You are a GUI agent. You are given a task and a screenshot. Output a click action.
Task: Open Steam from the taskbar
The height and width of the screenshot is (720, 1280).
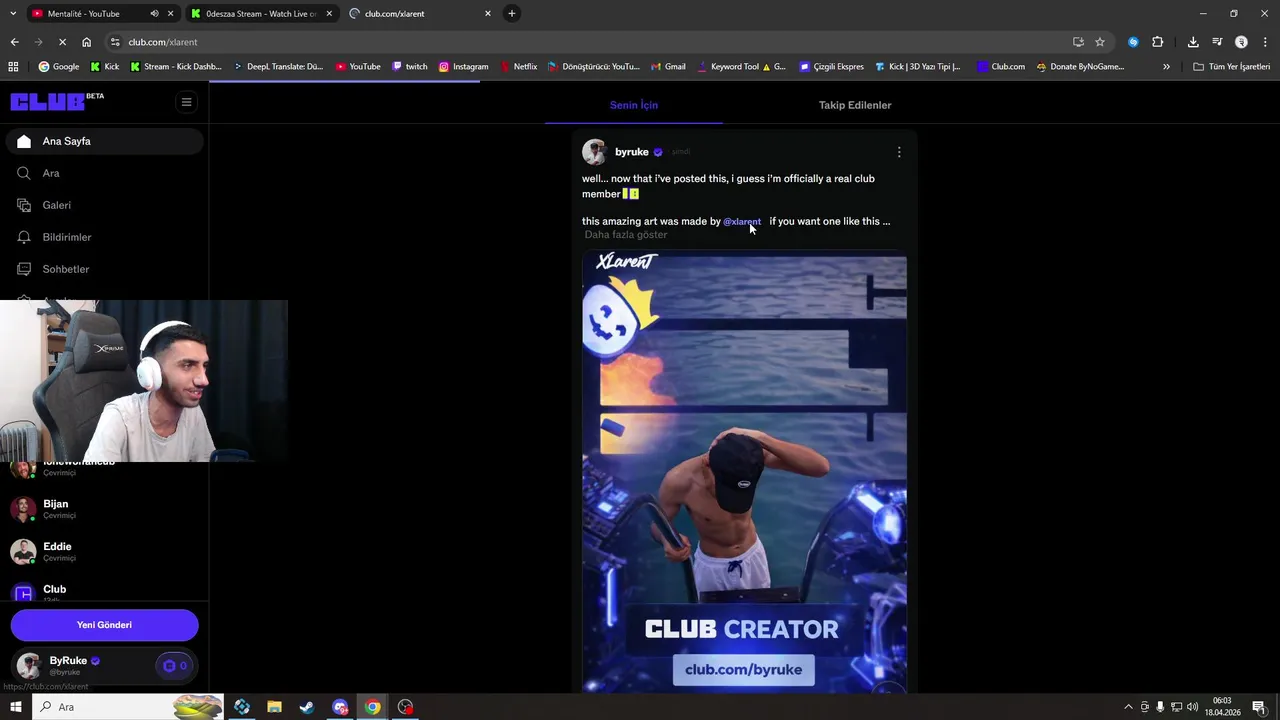(307, 707)
